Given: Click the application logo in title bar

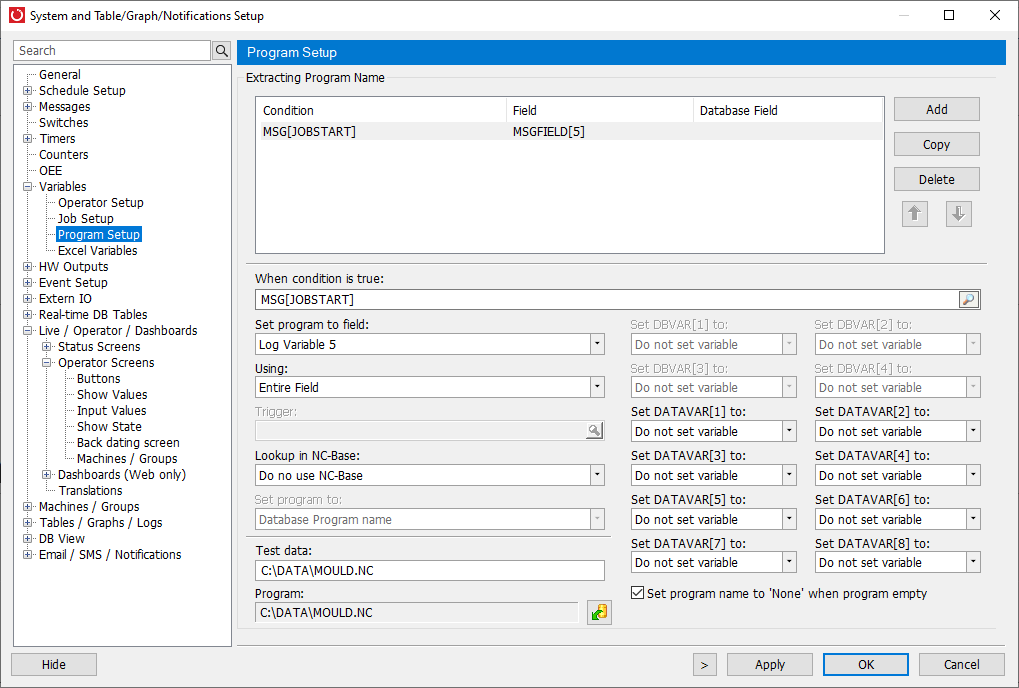Looking at the screenshot, I should 16,15.
